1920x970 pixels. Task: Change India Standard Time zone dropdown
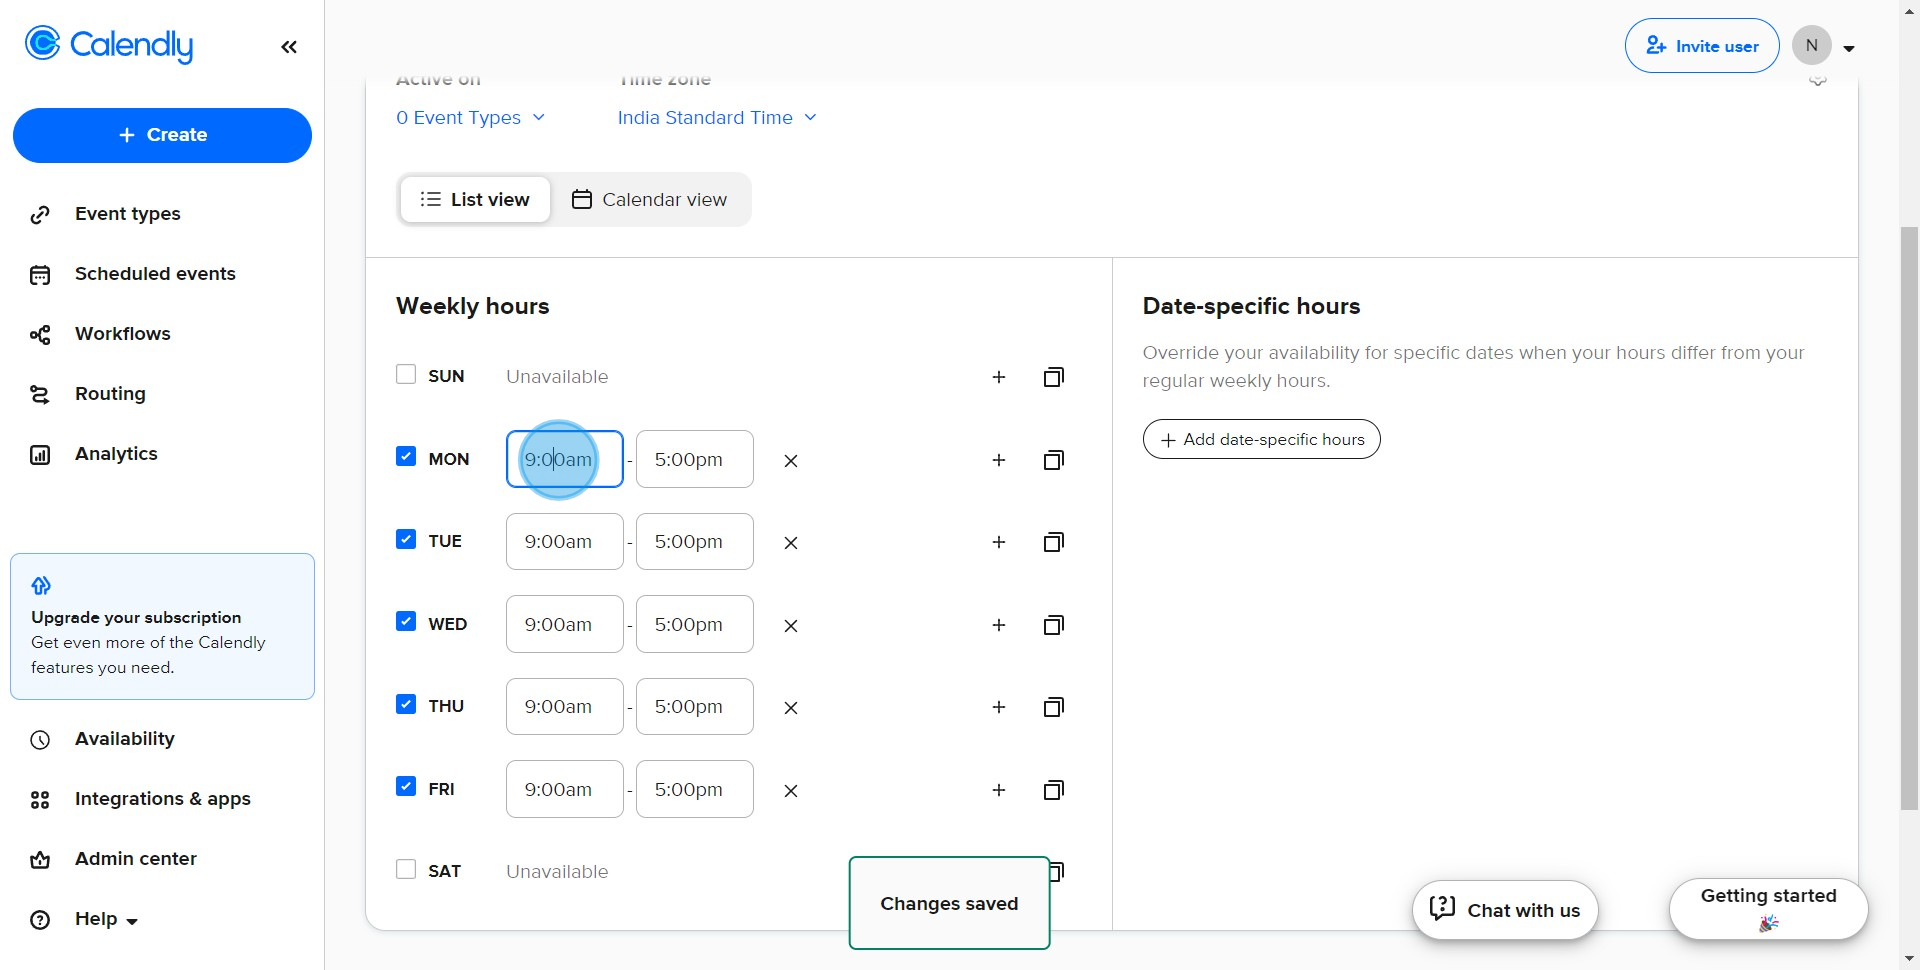[x=717, y=118]
